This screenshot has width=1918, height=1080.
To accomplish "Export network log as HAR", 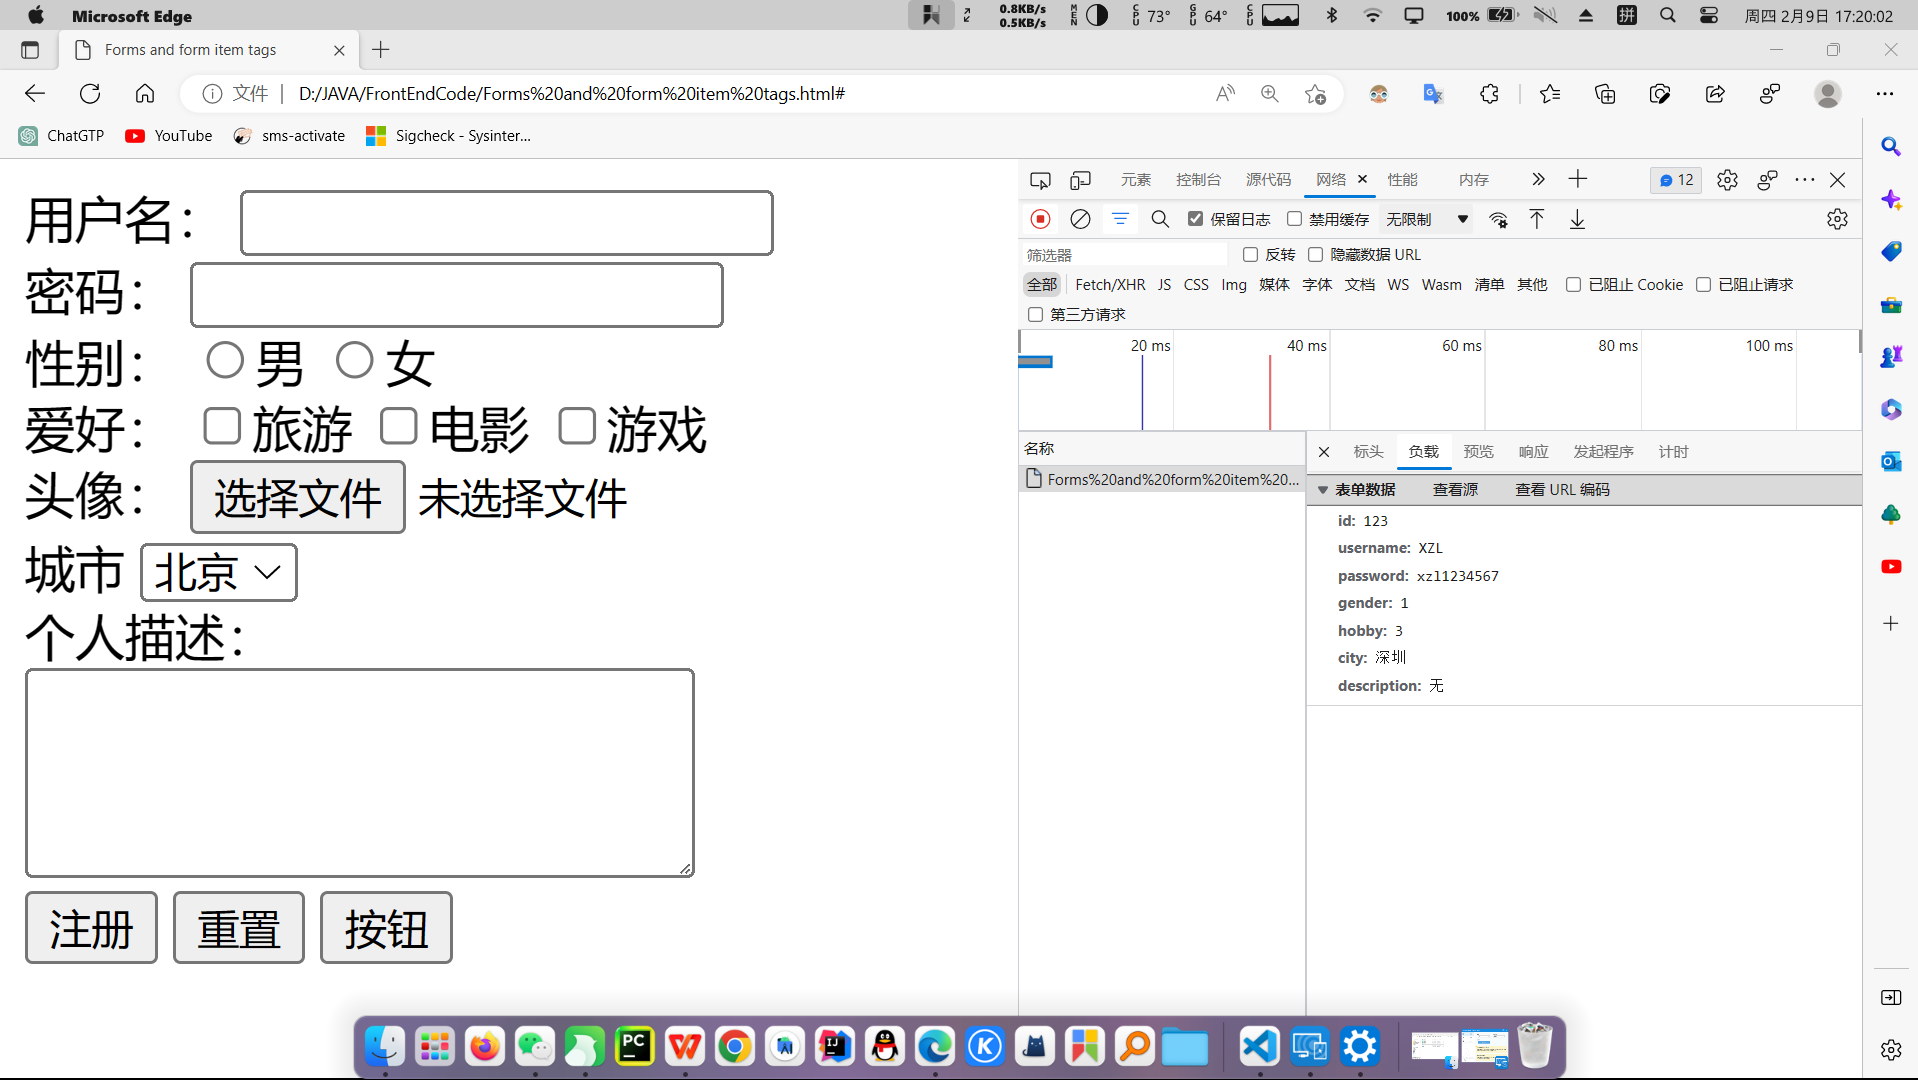I will [1577, 219].
